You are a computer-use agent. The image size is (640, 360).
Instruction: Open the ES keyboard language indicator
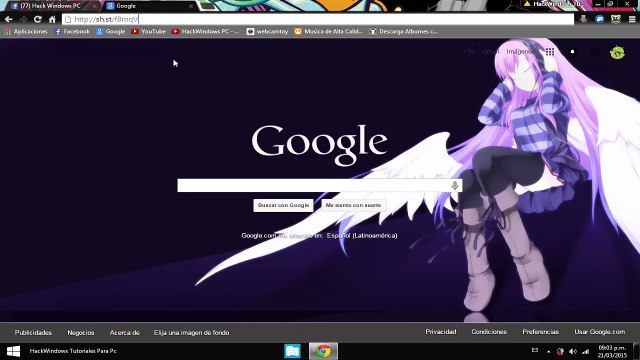(535, 350)
